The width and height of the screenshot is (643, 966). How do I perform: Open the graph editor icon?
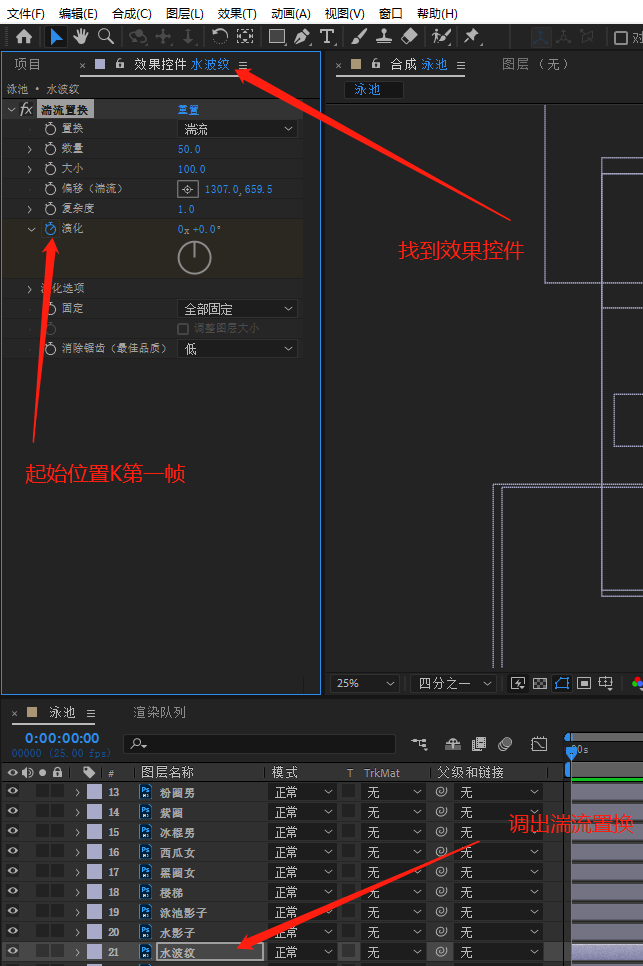(539, 744)
